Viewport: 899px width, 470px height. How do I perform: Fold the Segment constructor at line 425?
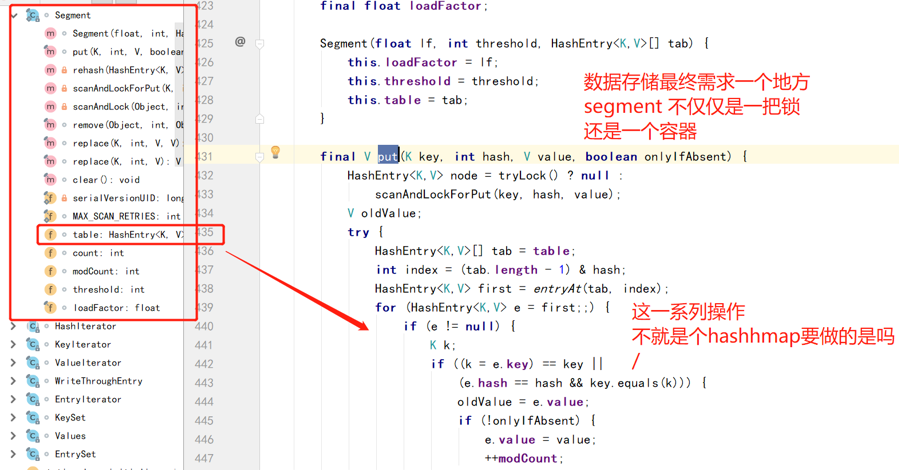tap(260, 43)
